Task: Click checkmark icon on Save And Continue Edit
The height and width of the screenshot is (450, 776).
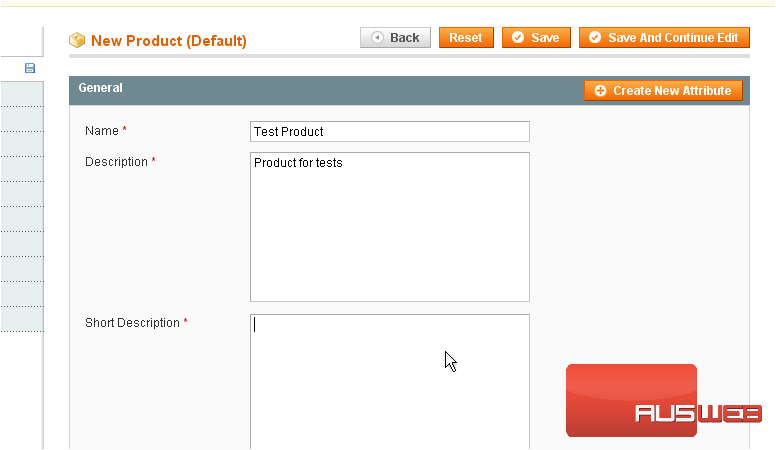Action: click(595, 38)
